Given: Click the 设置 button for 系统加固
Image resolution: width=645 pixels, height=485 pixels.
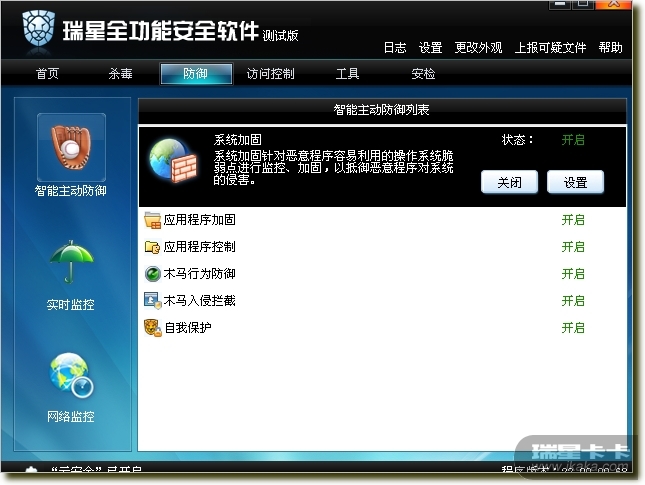Looking at the screenshot, I should coord(575,182).
